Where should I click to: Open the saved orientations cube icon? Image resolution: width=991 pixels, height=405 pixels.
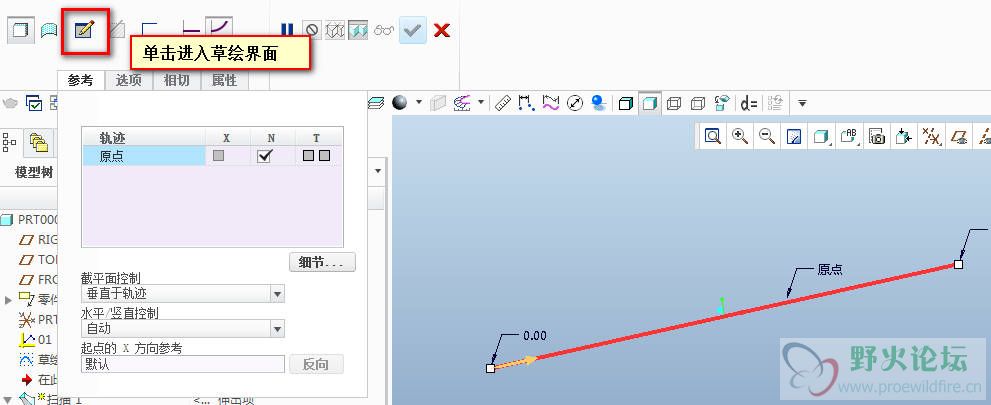pyautogui.click(x=822, y=136)
